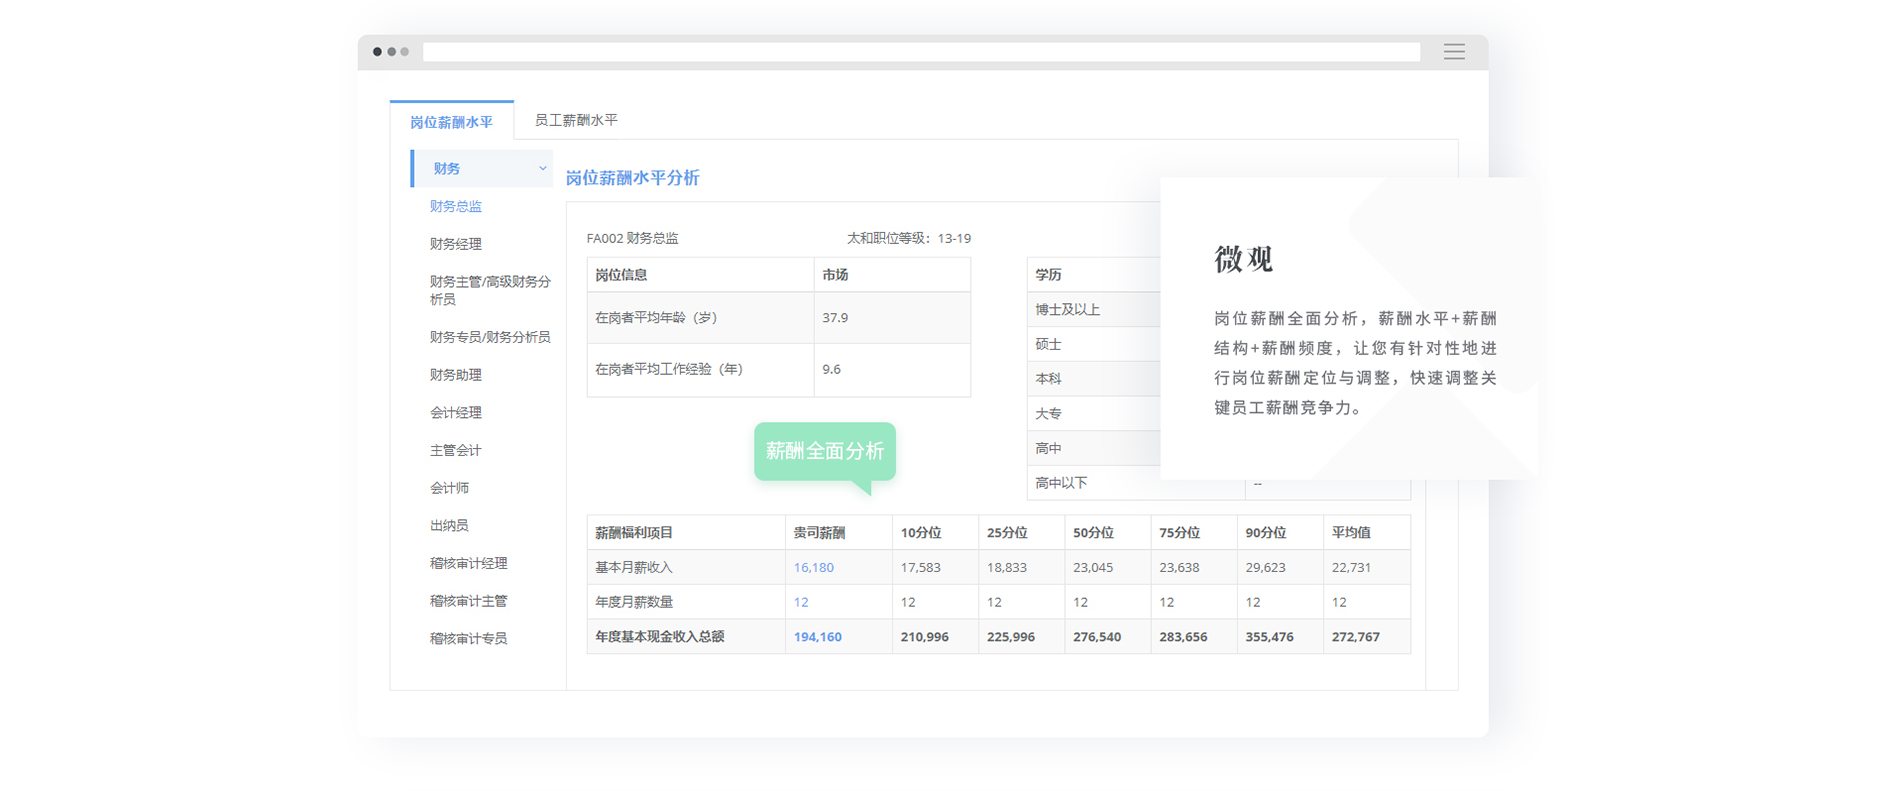
Task: Click the 29,623 ninetieth percentile value
Action: point(1266,567)
